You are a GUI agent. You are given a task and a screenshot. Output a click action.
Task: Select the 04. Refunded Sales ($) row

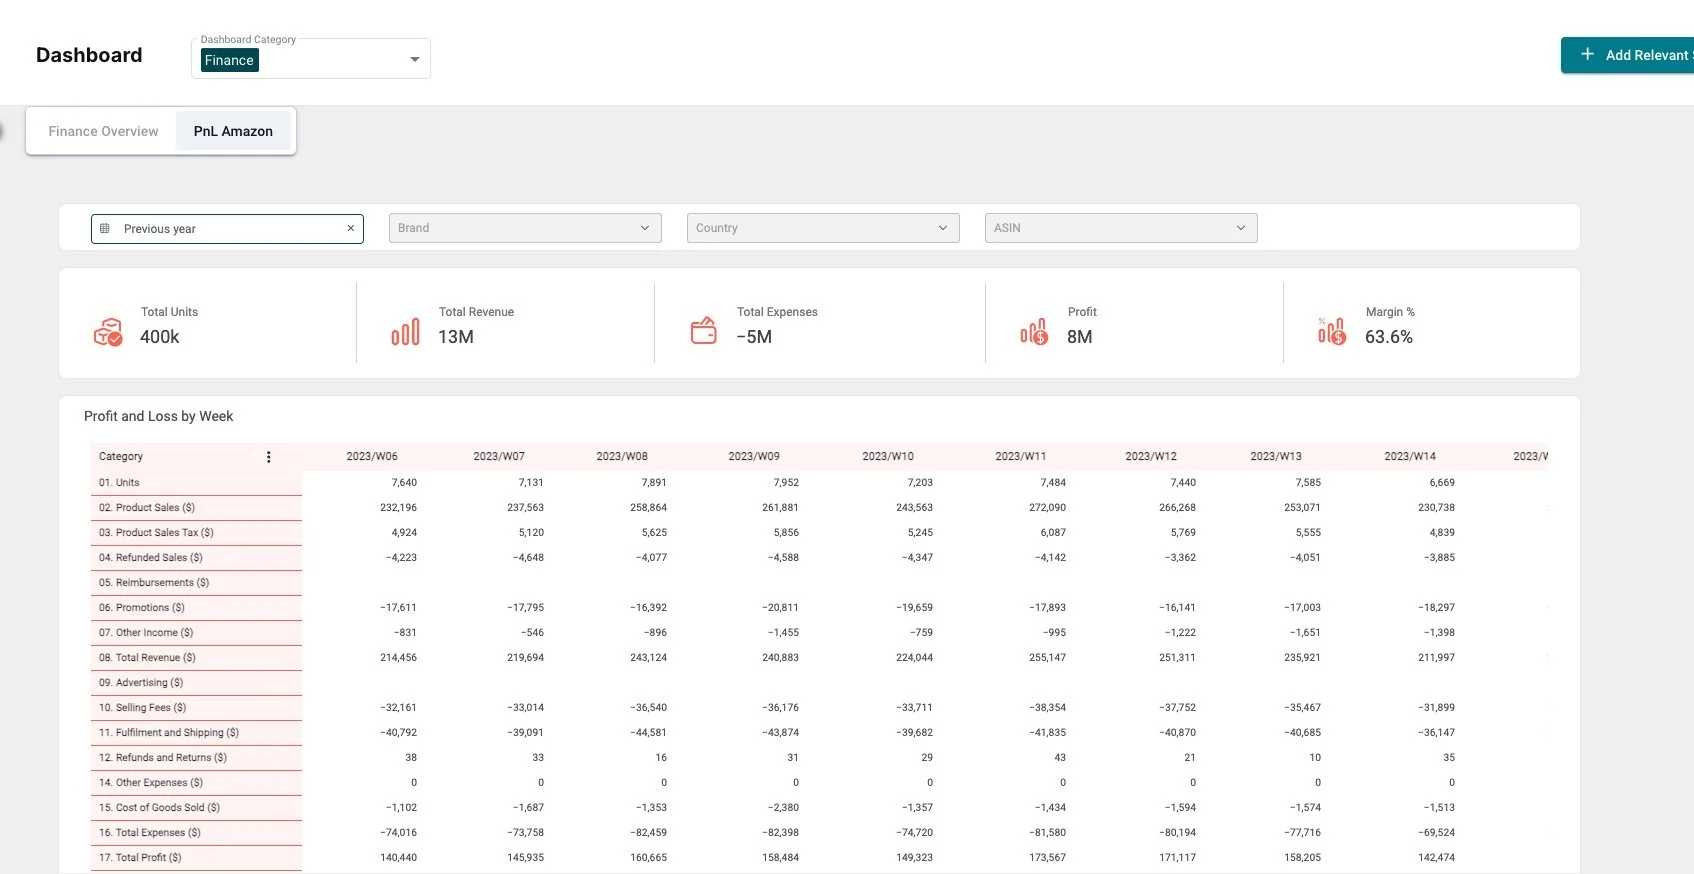(x=196, y=557)
